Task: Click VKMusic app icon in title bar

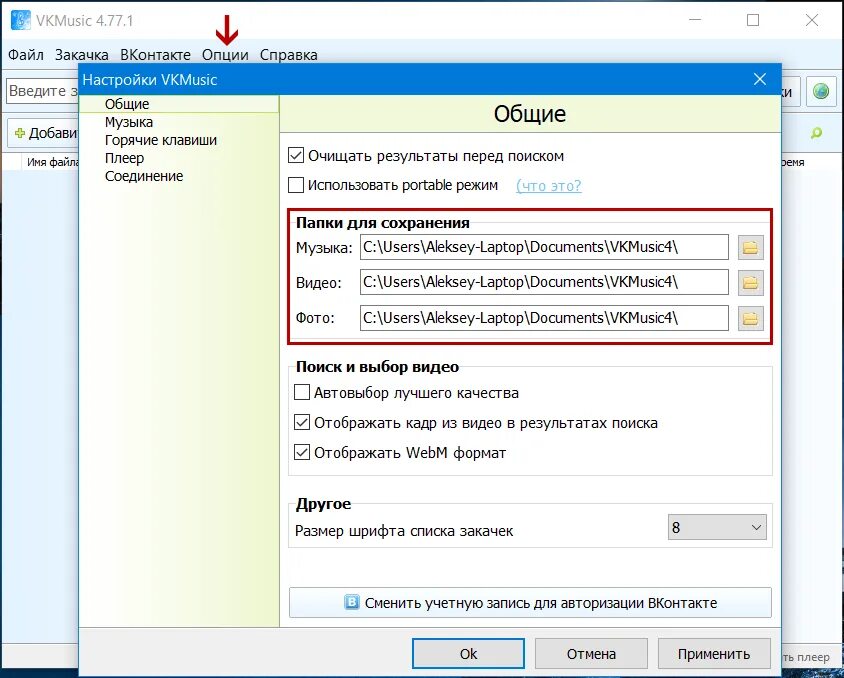Action: pyautogui.click(x=21, y=20)
